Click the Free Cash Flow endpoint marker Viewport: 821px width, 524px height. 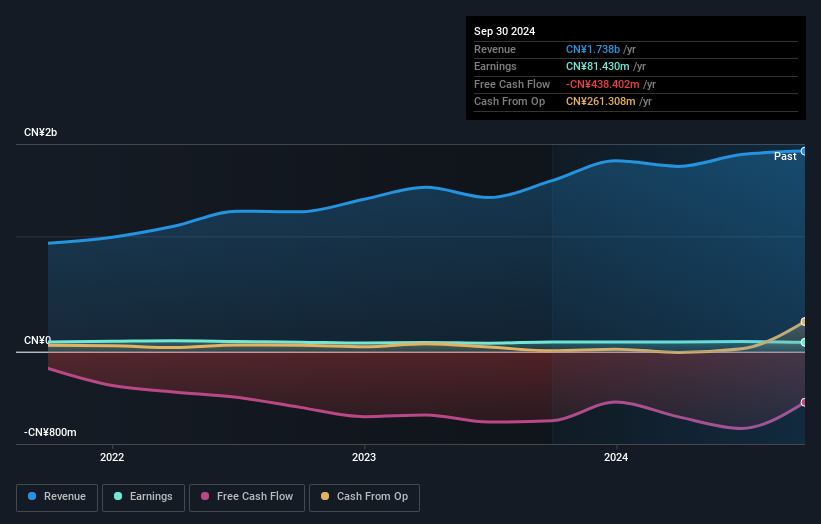tap(804, 403)
